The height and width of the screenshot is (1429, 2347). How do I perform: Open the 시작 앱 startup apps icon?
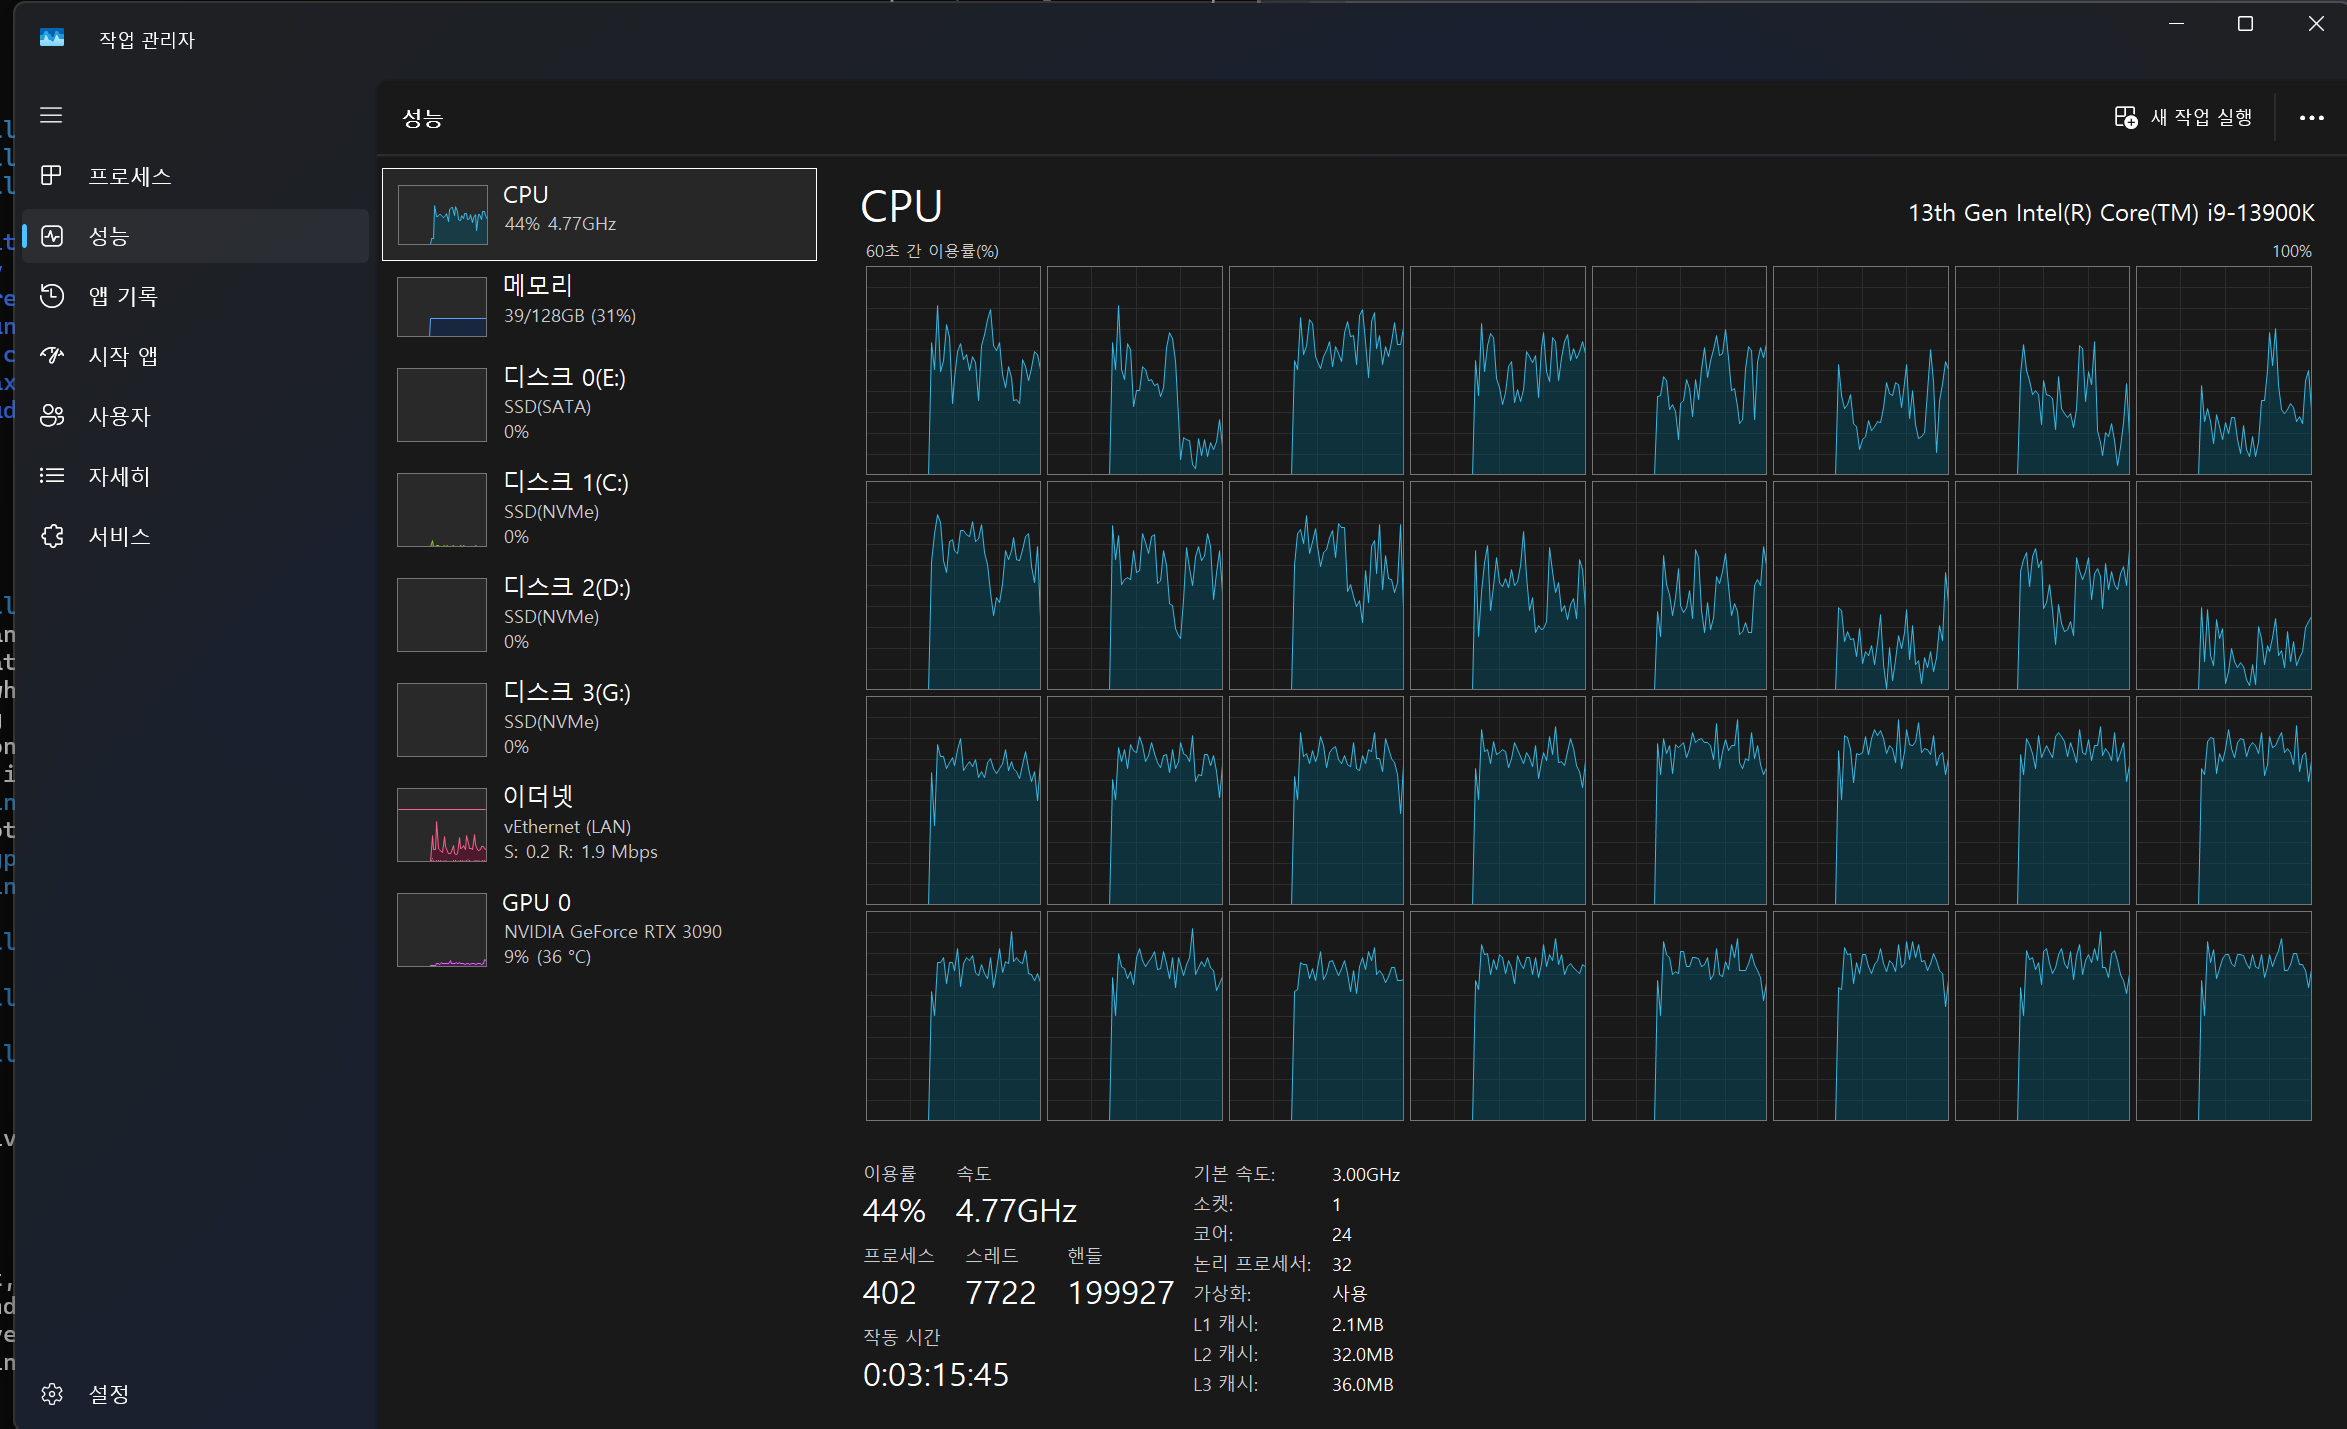(x=51, y=356)
